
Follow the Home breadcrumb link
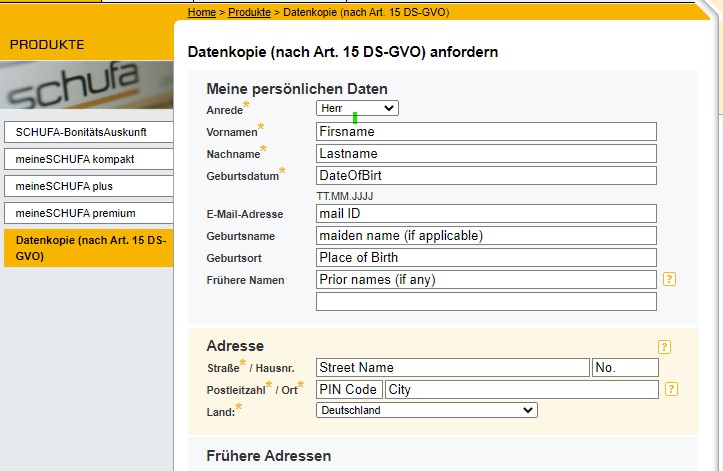(201, 12)
